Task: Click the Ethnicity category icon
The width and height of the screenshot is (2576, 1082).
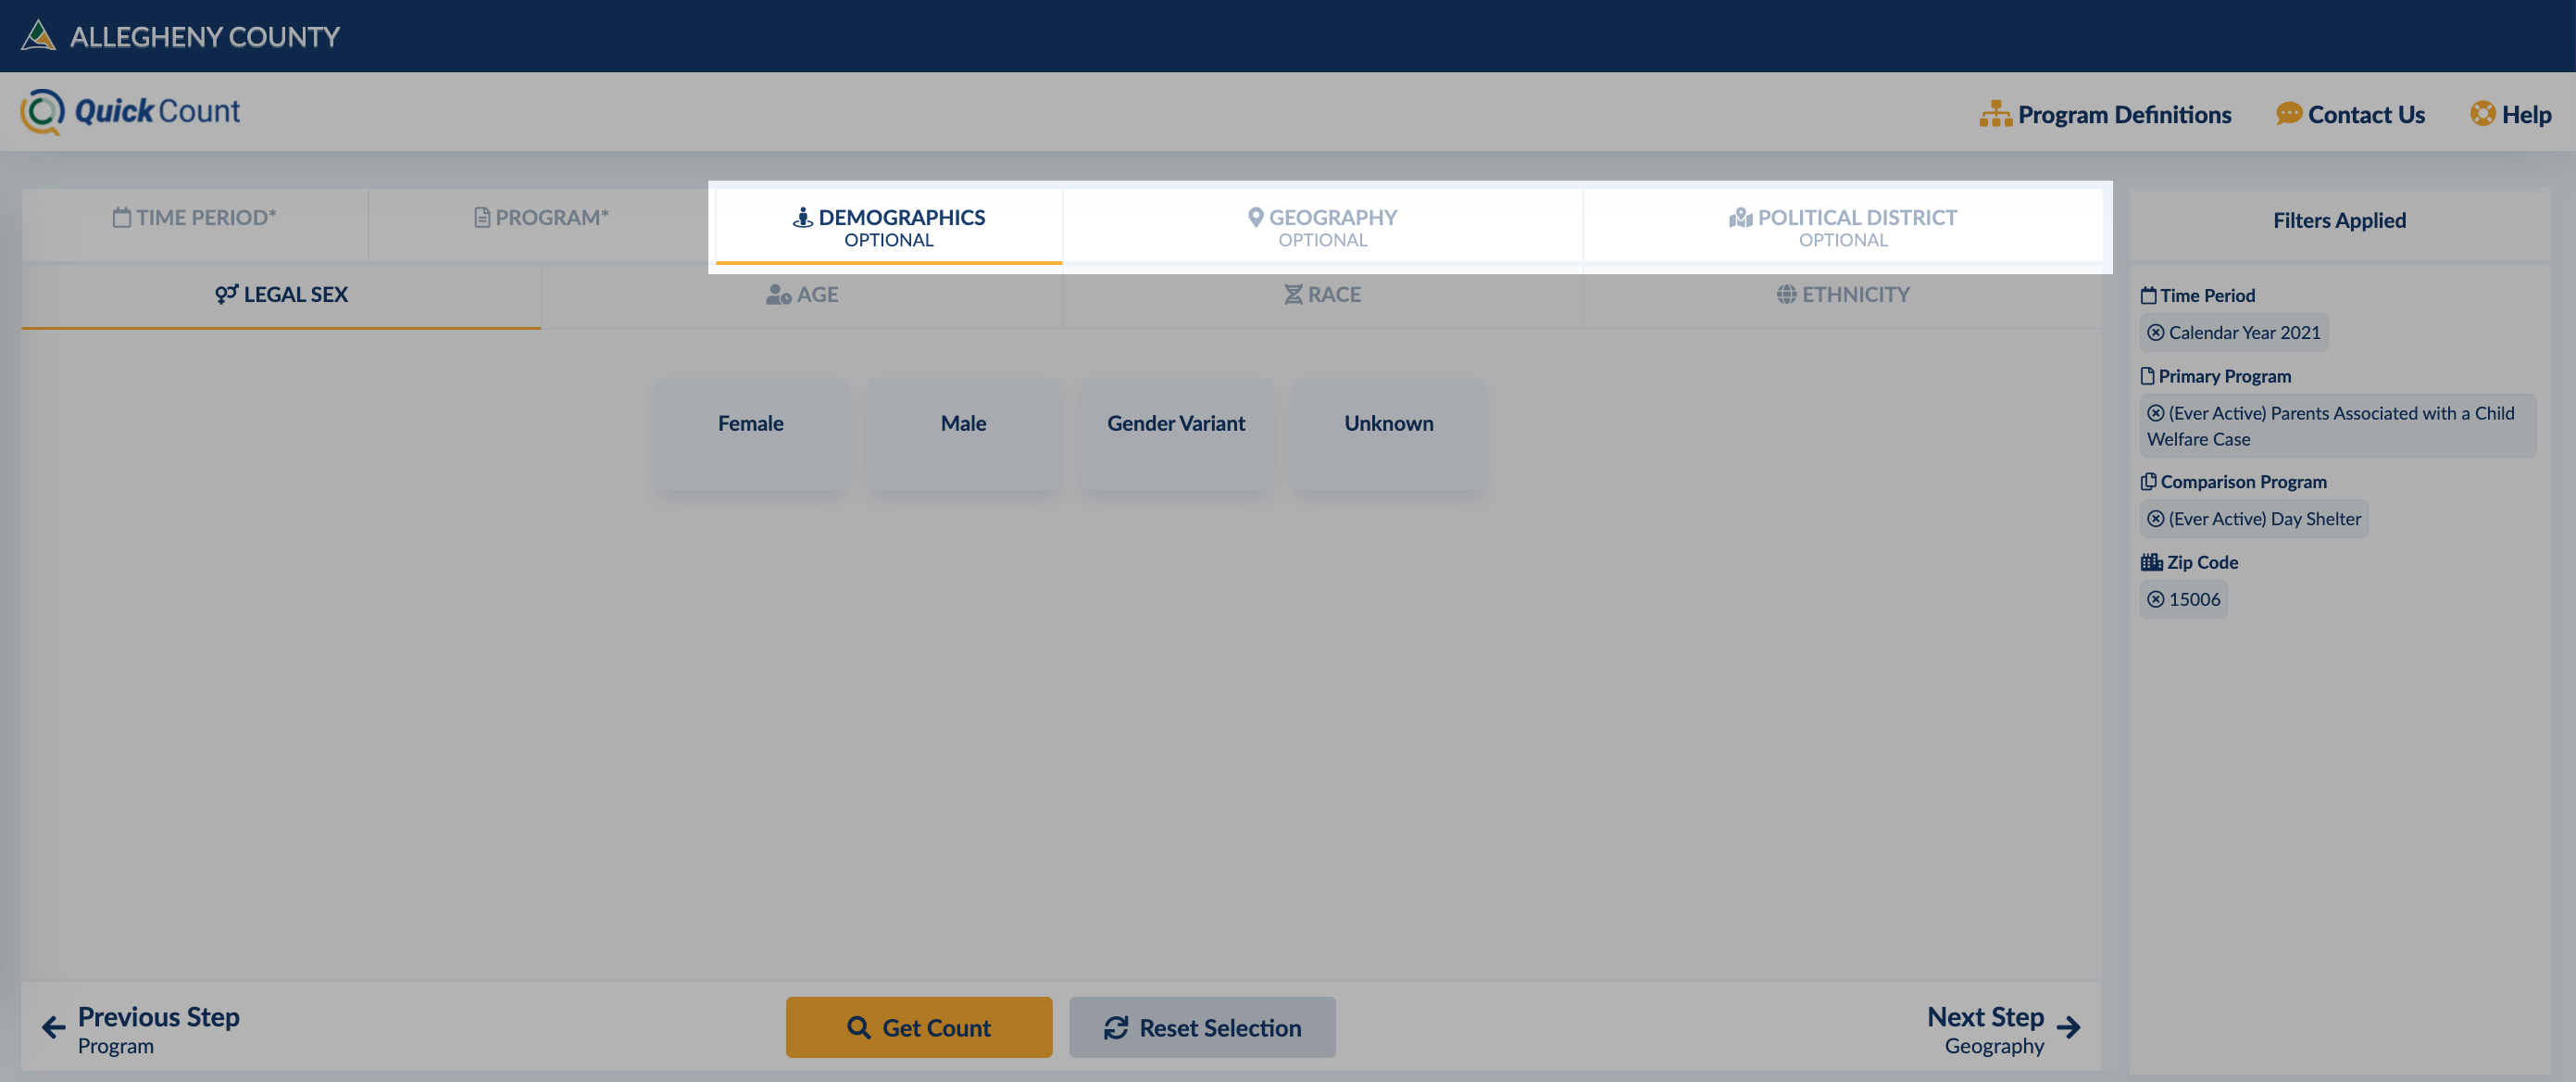Action: pos(1784,296)
